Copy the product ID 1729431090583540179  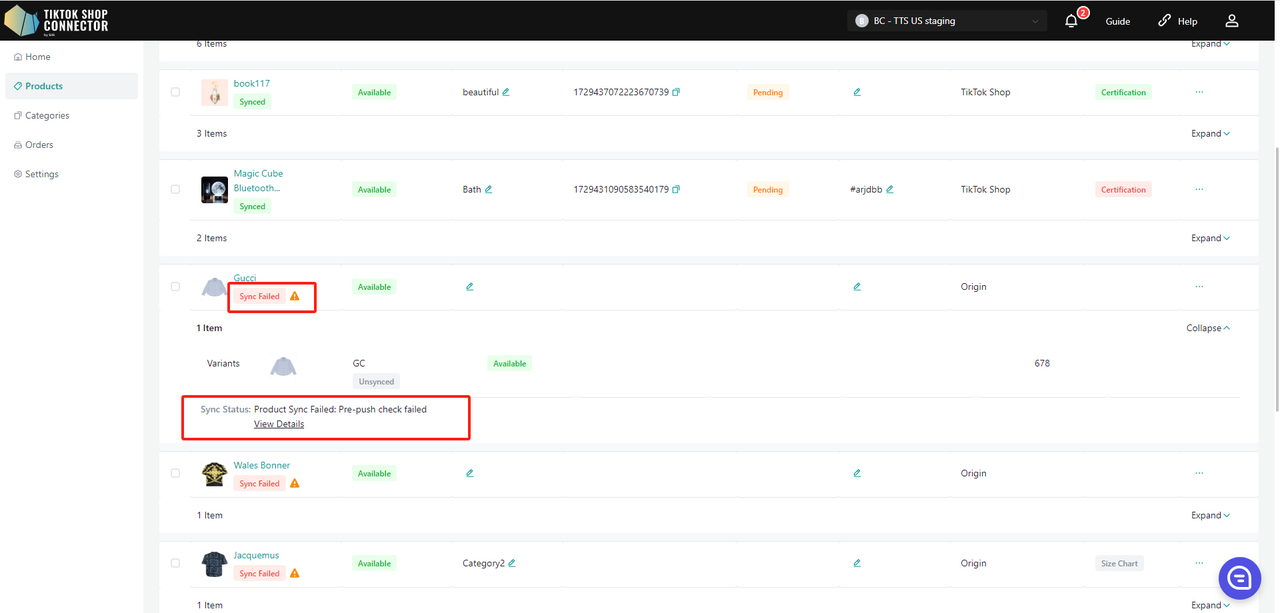coord(676,189)
